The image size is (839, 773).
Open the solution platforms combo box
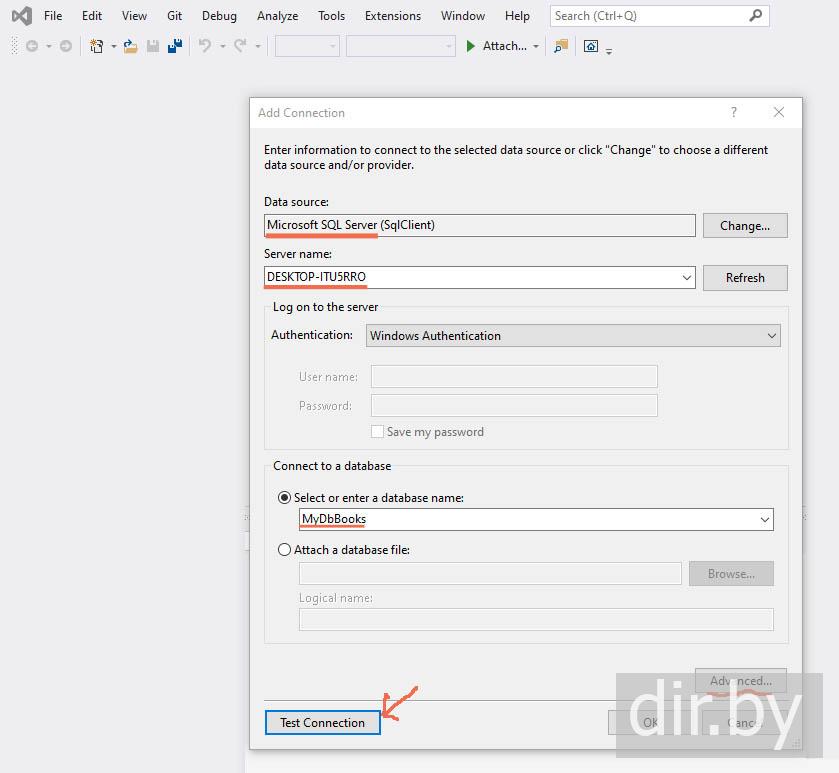[x=401, y=46]
